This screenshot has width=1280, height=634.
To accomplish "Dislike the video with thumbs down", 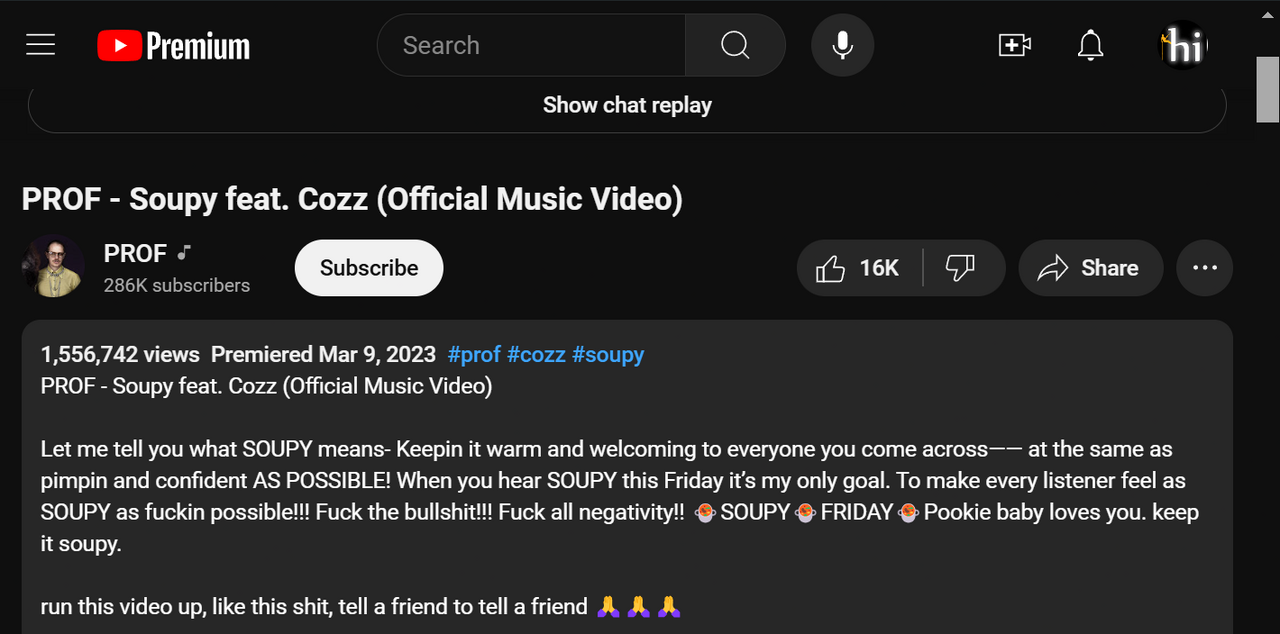I will pyautogui.click(x=961, y=268).
